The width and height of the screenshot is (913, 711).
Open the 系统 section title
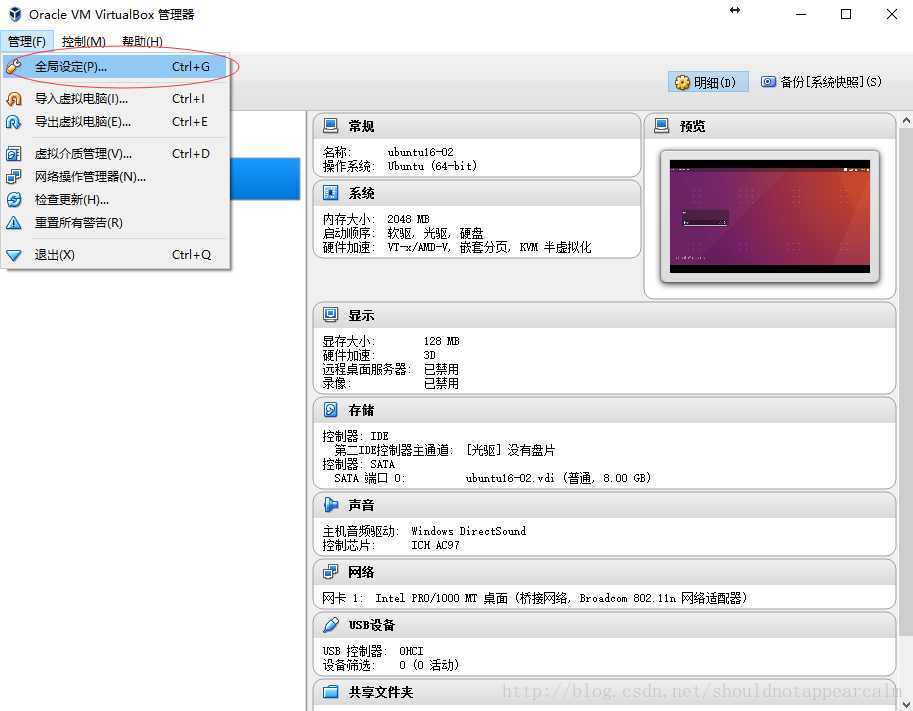[361, 193]
